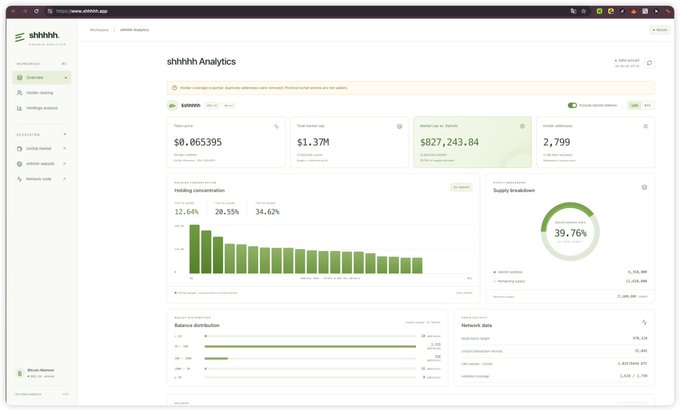Image resolution: width=680 pixels, height=411 pixels.
Task: Click the 100 - 1000 balance distribution bar
Action: 310,359
